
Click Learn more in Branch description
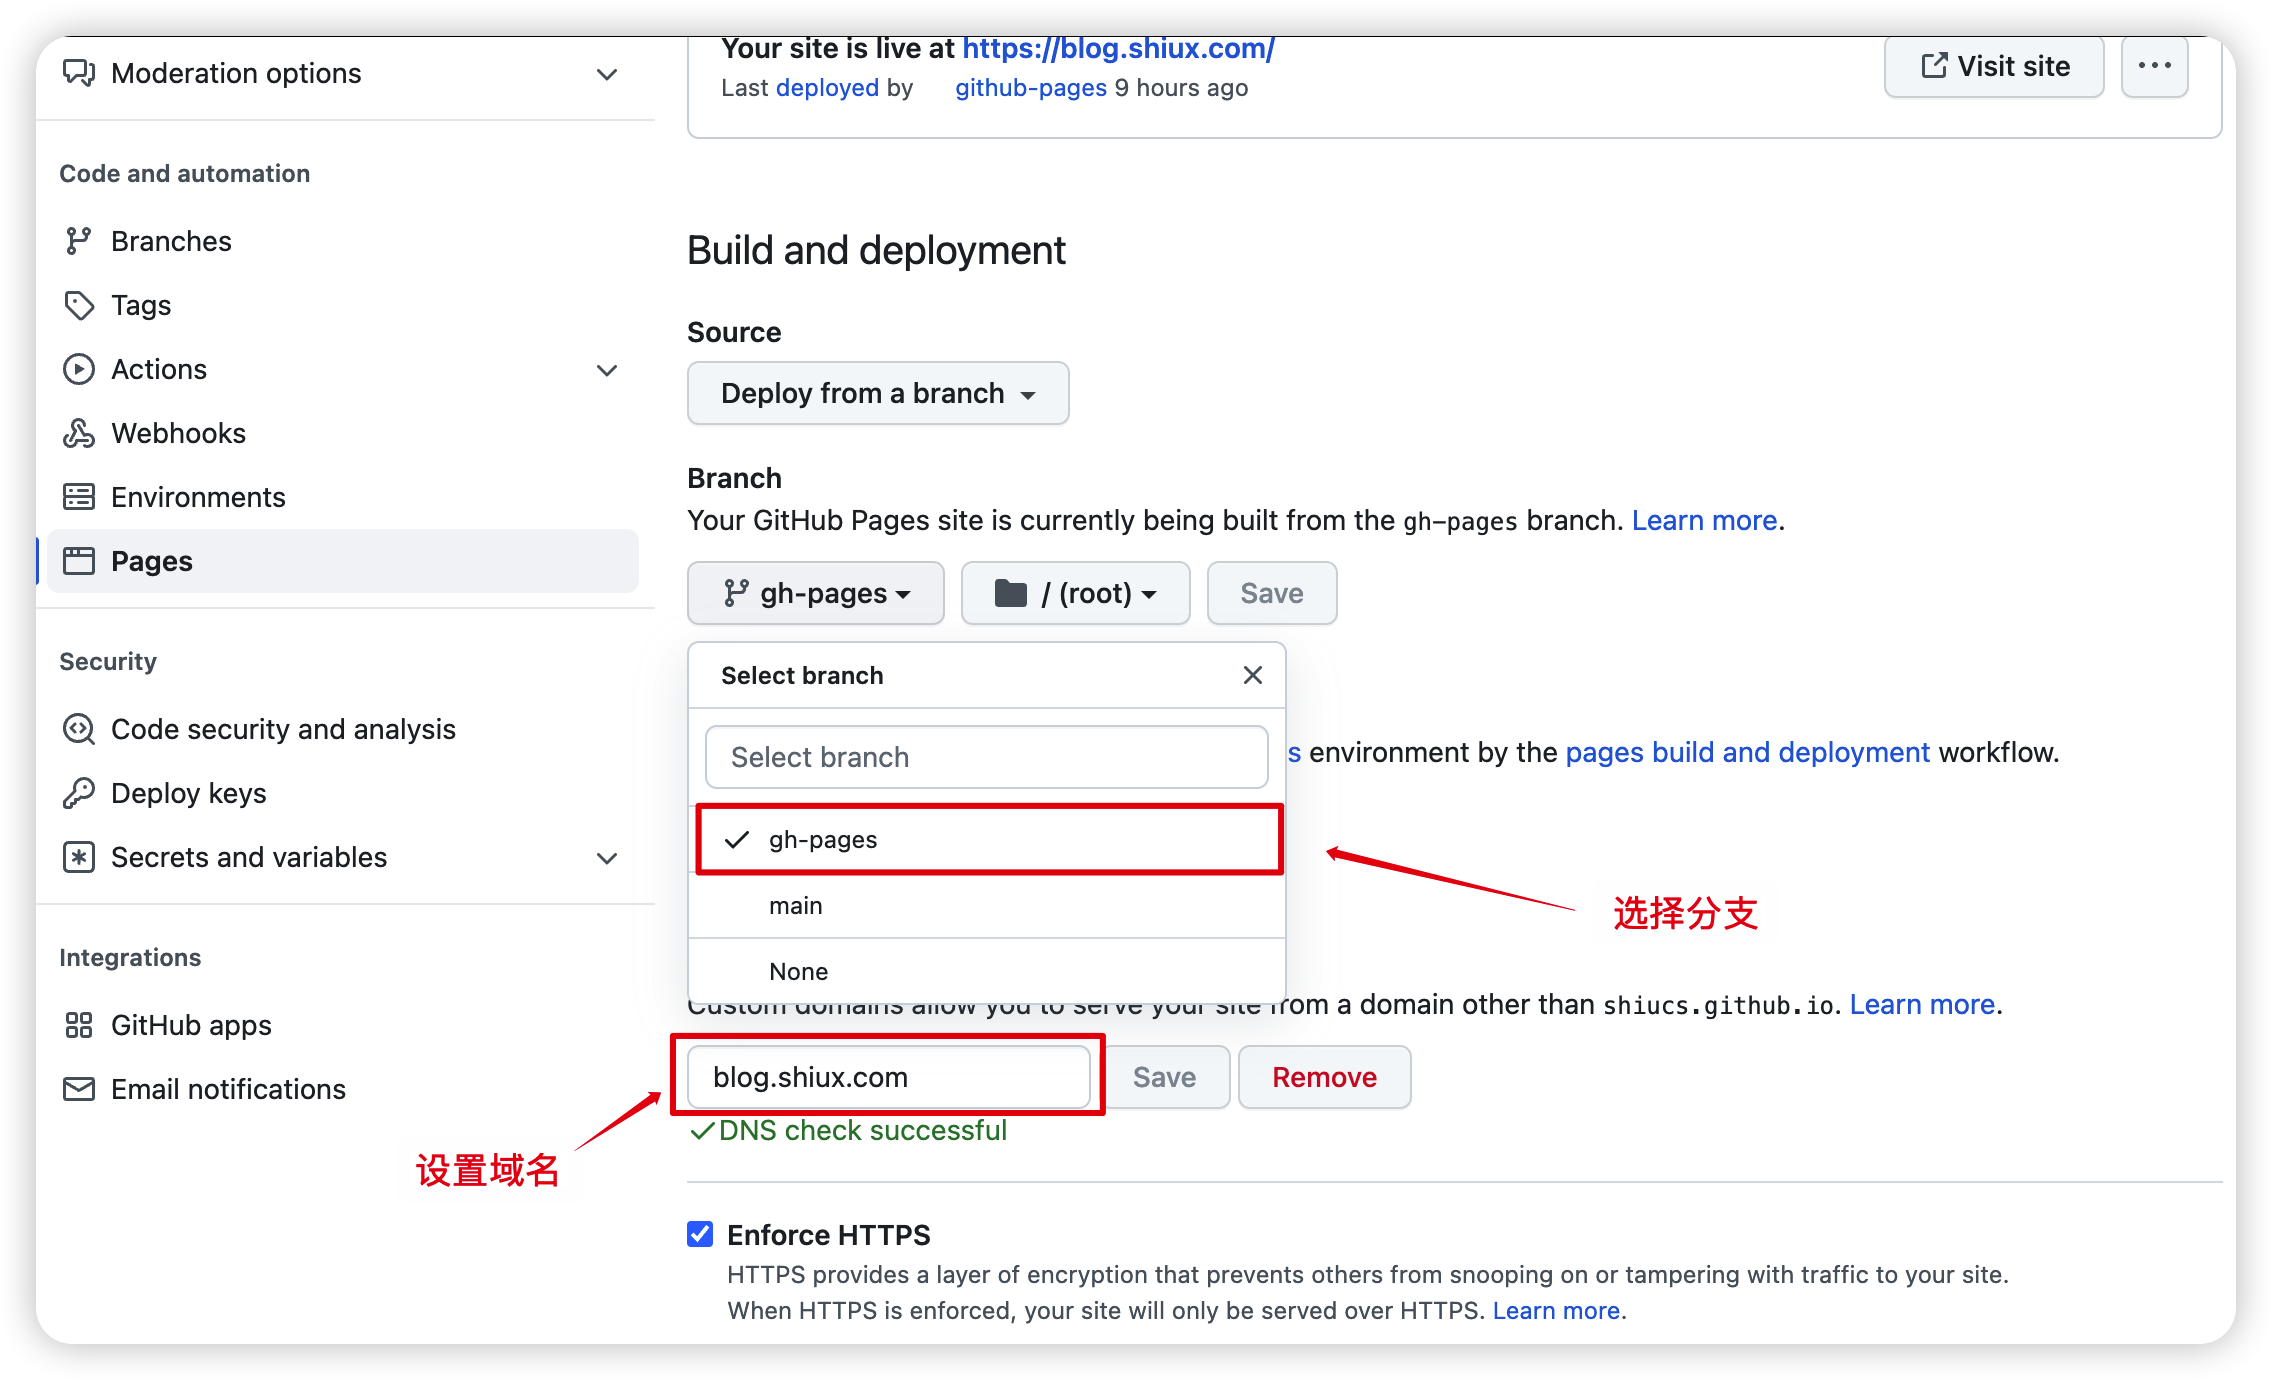pyautogui.click(x=1705, y=520)
